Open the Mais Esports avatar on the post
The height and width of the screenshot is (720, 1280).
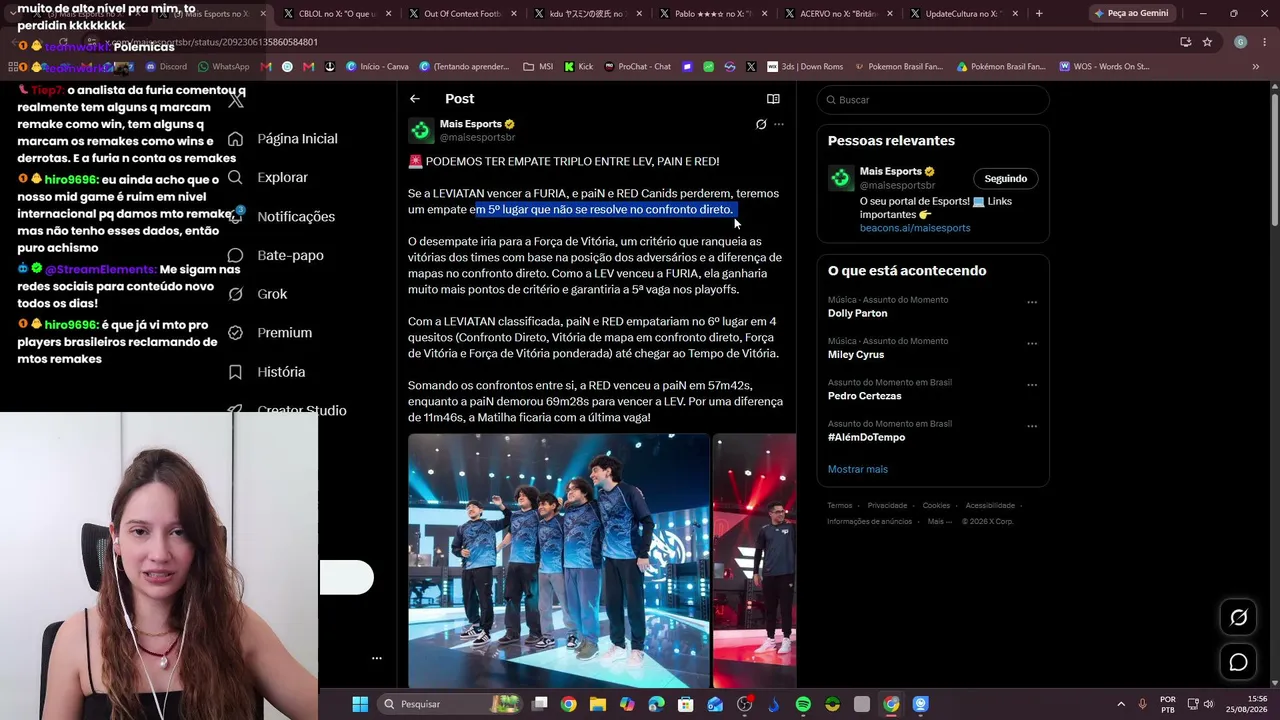click(x=421, y=131)
